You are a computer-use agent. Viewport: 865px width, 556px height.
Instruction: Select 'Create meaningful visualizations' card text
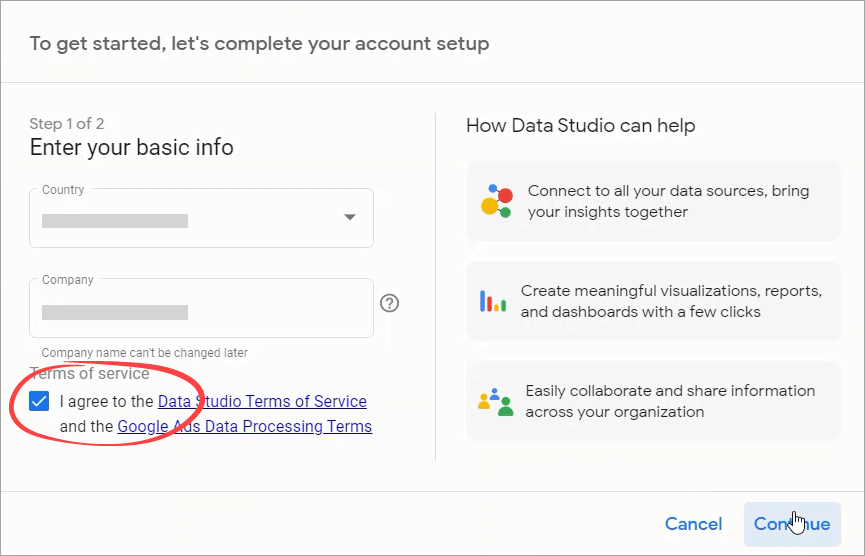pyautogui.click(x=671, y=301)
